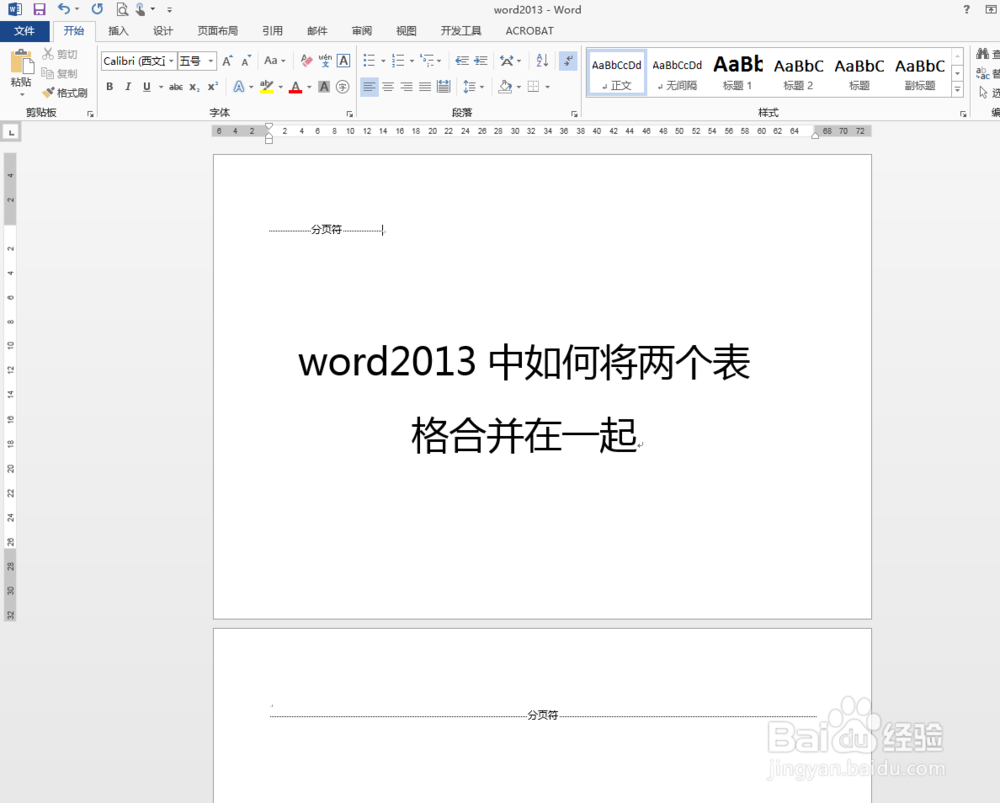The width and height of the screenshot is (1000, 803).
Task: Justify the paragraph text
Action: click(425, 87)
